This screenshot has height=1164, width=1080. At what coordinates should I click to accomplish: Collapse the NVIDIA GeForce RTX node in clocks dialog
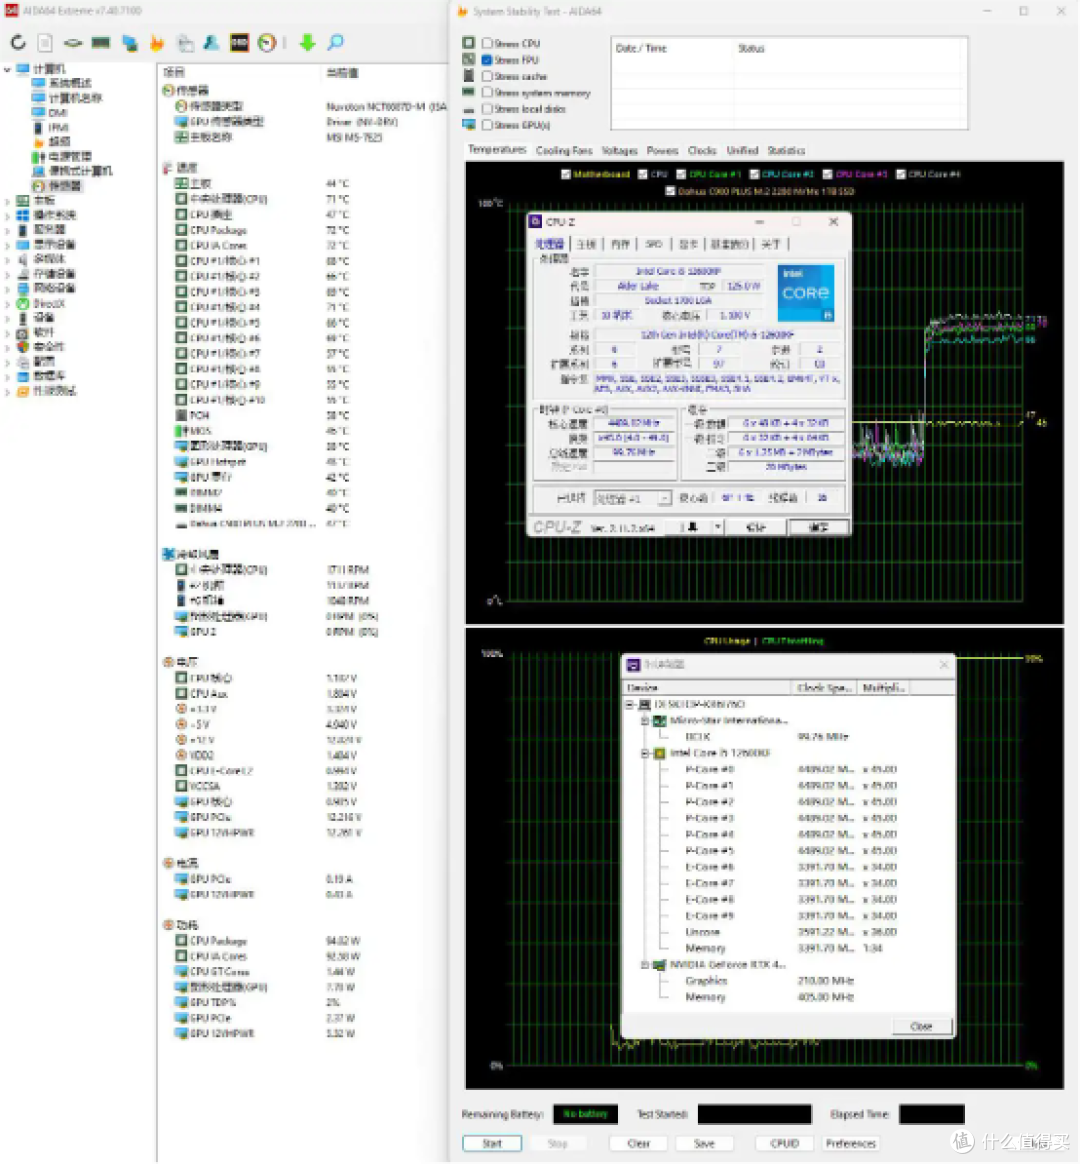point(645,964)
